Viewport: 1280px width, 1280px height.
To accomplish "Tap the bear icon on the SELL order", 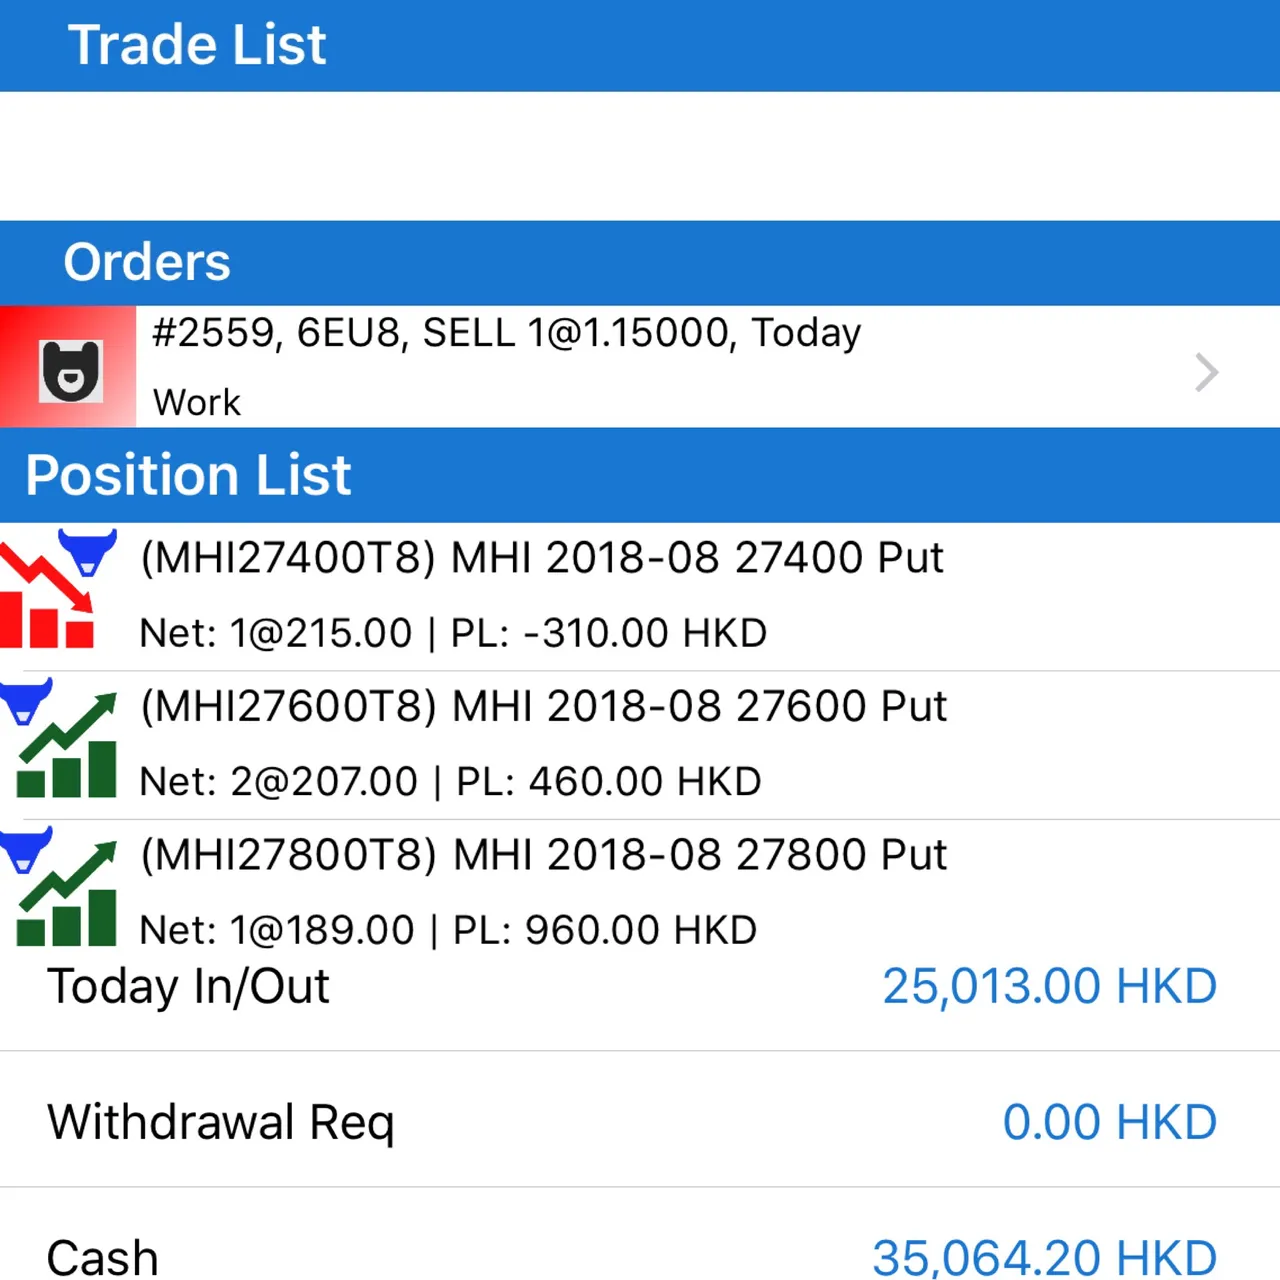I will (x=70, y=371).
